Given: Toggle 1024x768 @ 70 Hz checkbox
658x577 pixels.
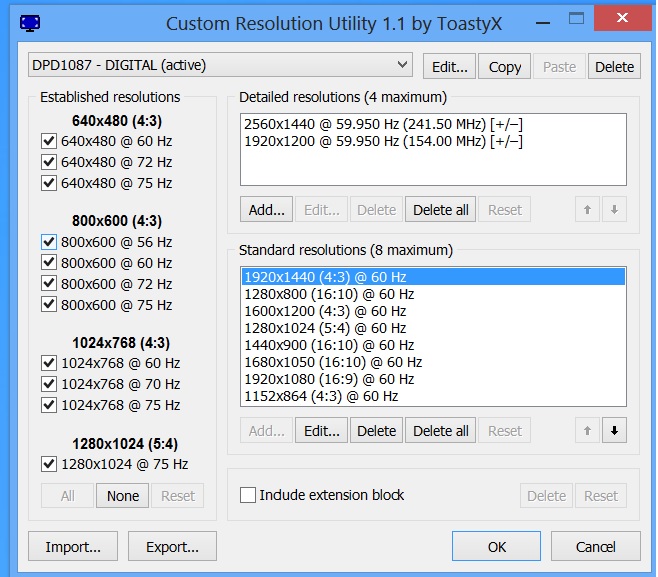Looking at the screenshot, I should pyautogui.click(x=49, y=384).
